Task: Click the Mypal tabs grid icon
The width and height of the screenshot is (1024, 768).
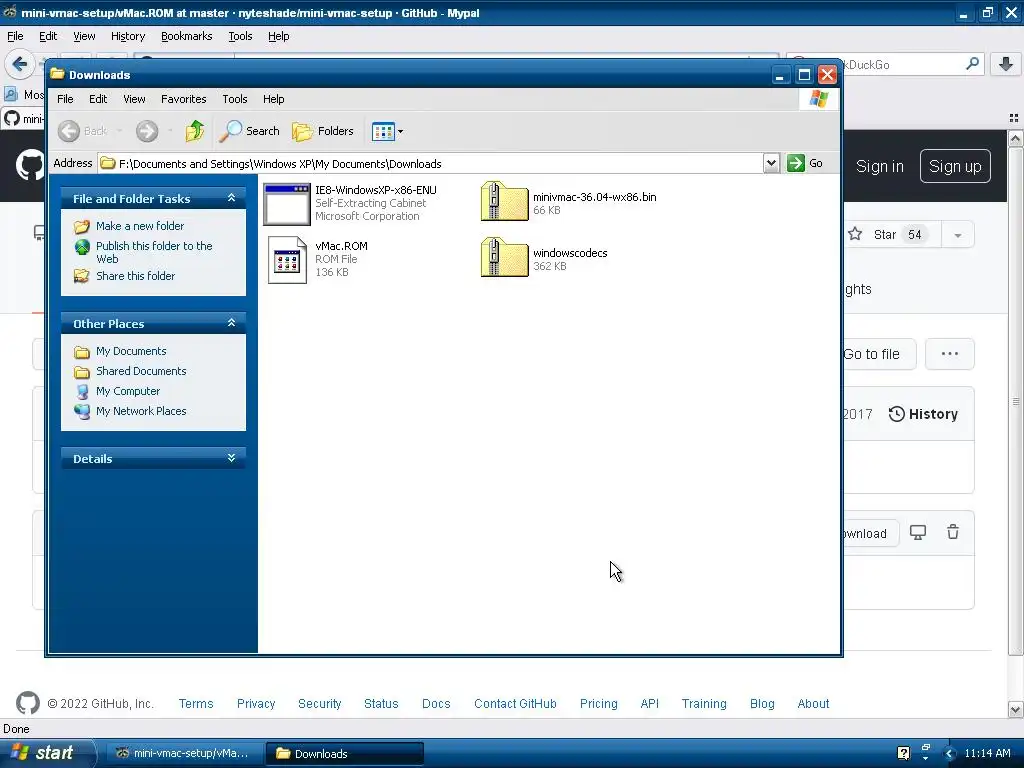Action: (x=1014, y=118)
